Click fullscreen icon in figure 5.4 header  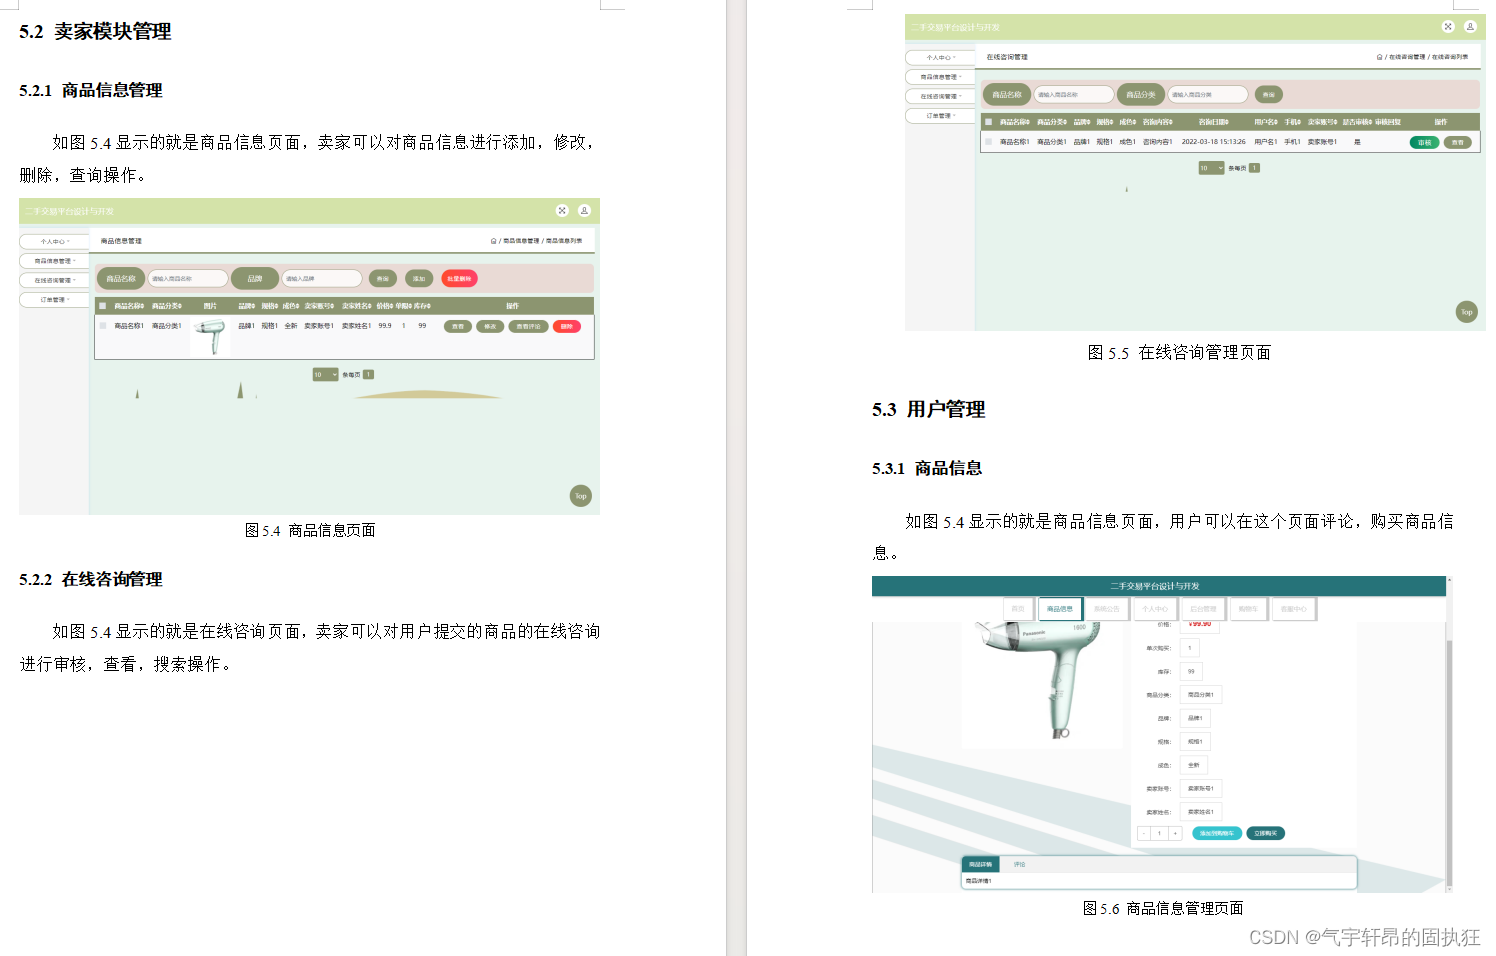point(562,211)
